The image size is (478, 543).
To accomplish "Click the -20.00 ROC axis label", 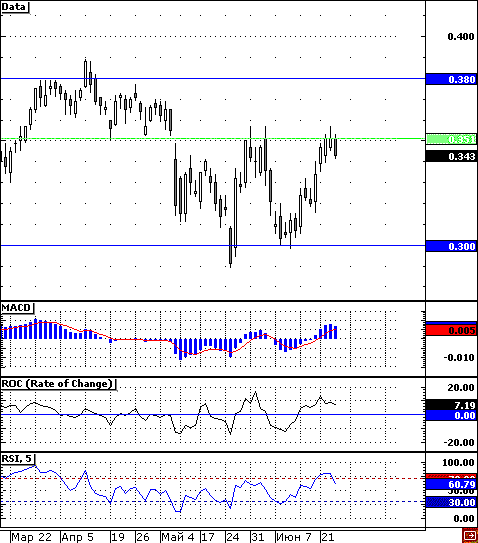I will click(x=459, y=443).
